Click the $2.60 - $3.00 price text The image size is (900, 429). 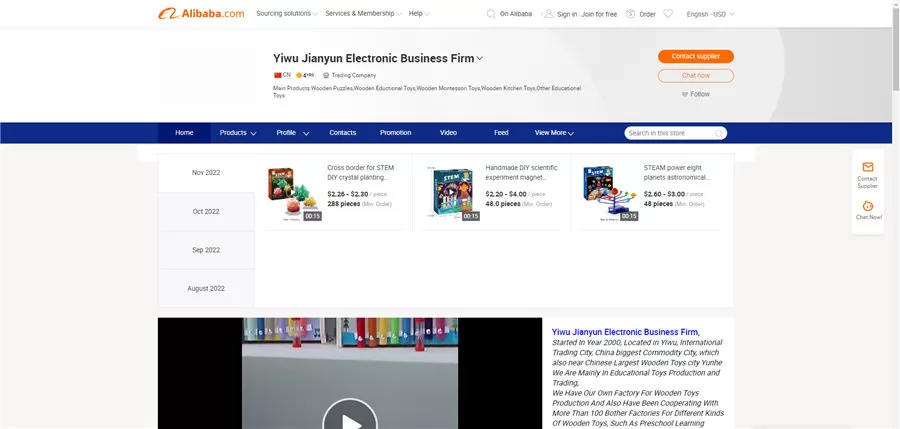click(664, 194)
